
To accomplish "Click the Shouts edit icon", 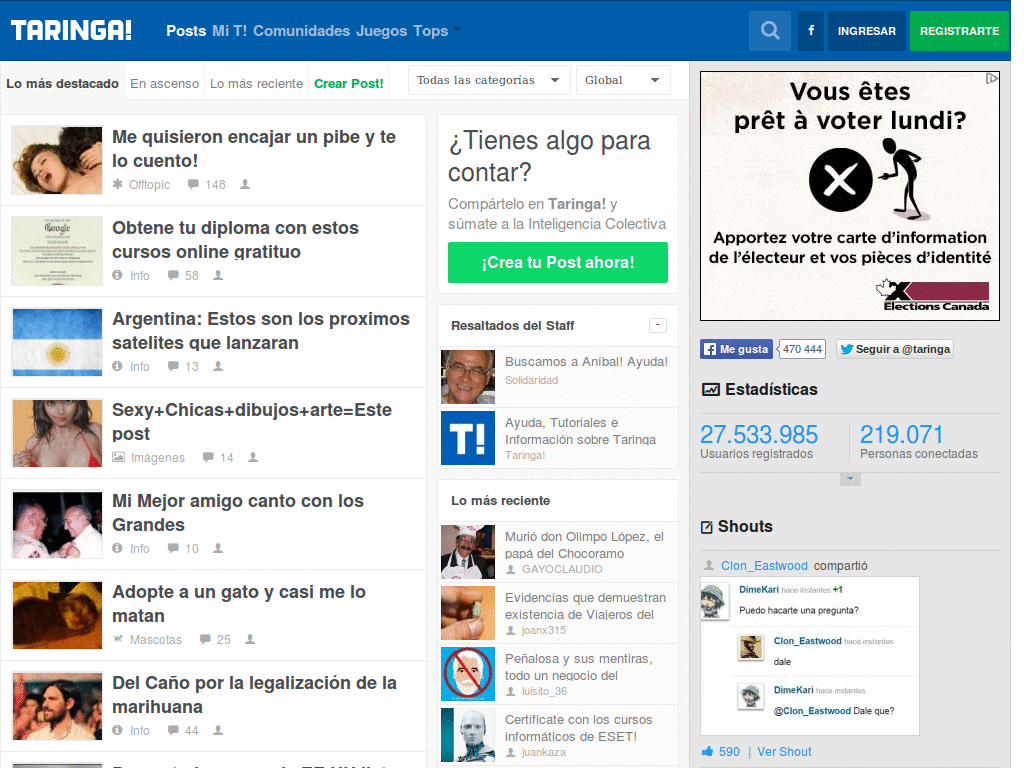I will (x=707, y=527).
